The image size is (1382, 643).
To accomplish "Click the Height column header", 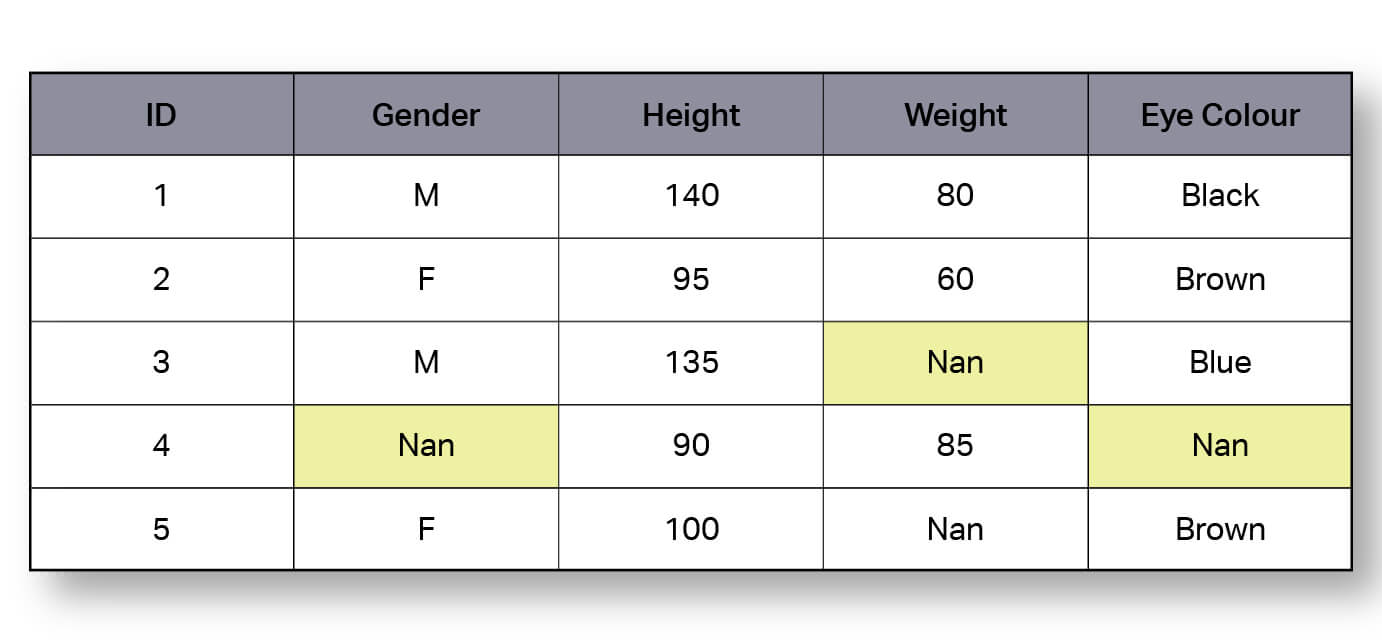I will 691,114.
